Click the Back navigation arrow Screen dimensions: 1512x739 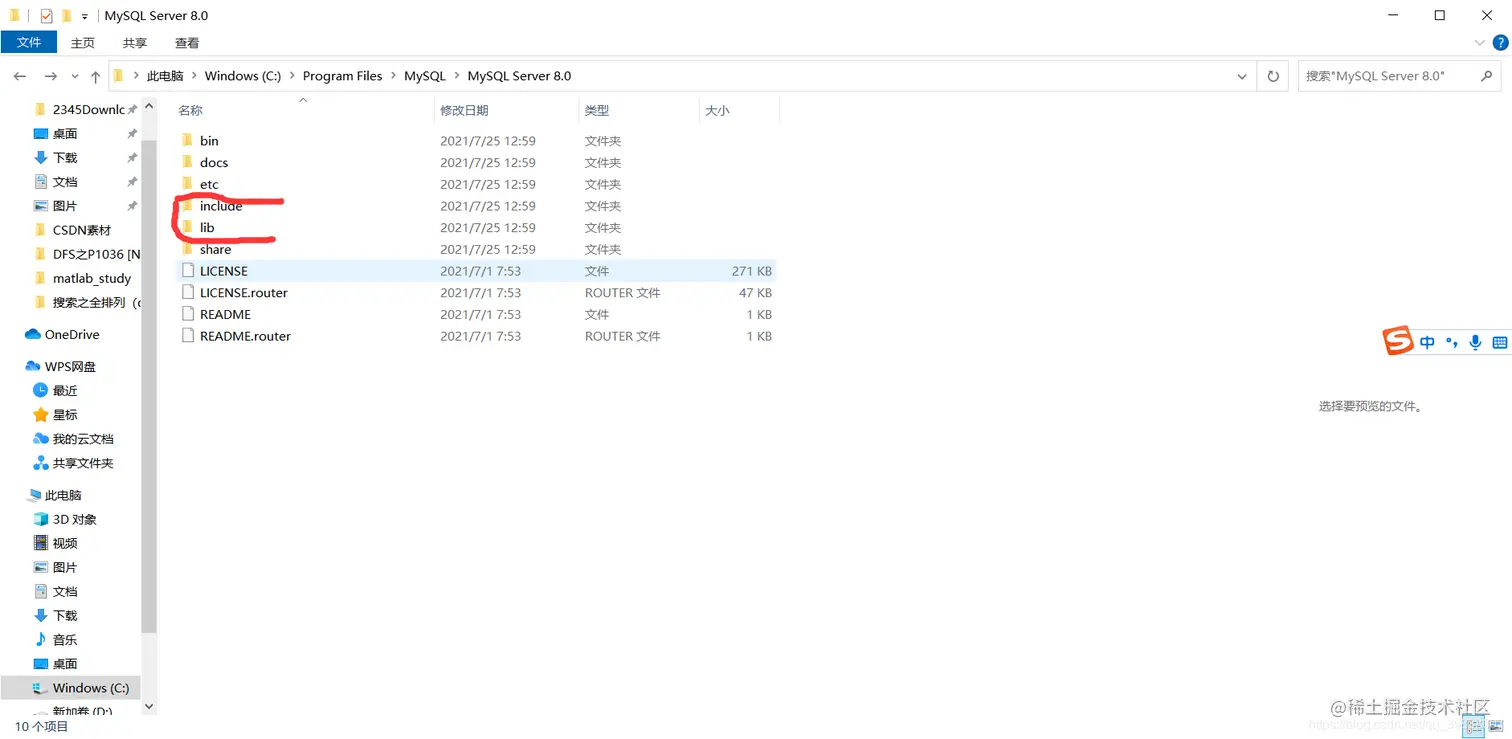(x=20, y=76)
